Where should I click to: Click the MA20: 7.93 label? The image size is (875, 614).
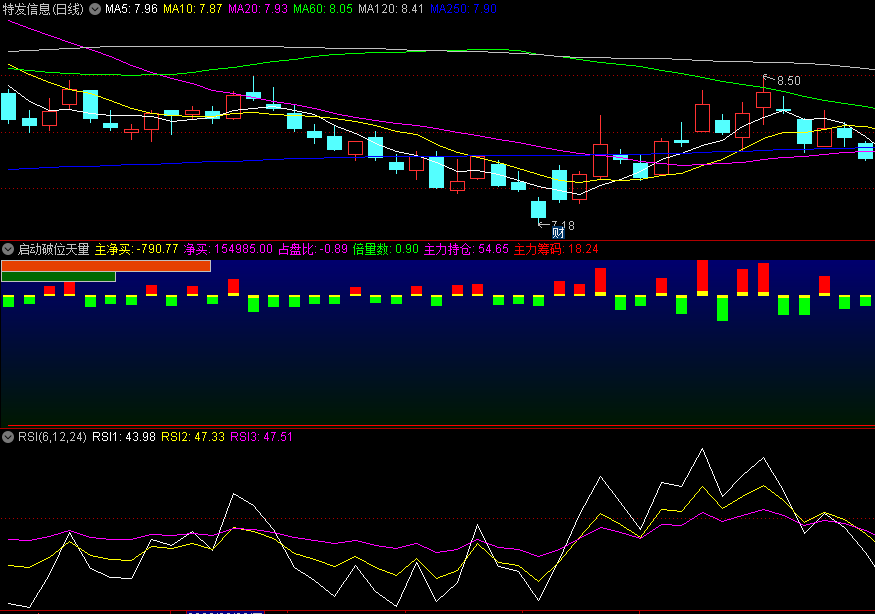(258, 9)
